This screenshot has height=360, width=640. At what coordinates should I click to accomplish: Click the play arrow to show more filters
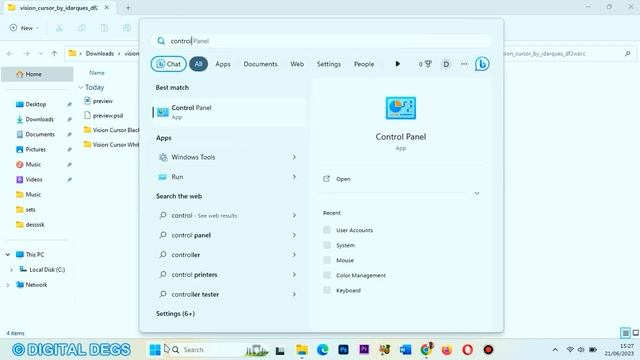[397, 64]
